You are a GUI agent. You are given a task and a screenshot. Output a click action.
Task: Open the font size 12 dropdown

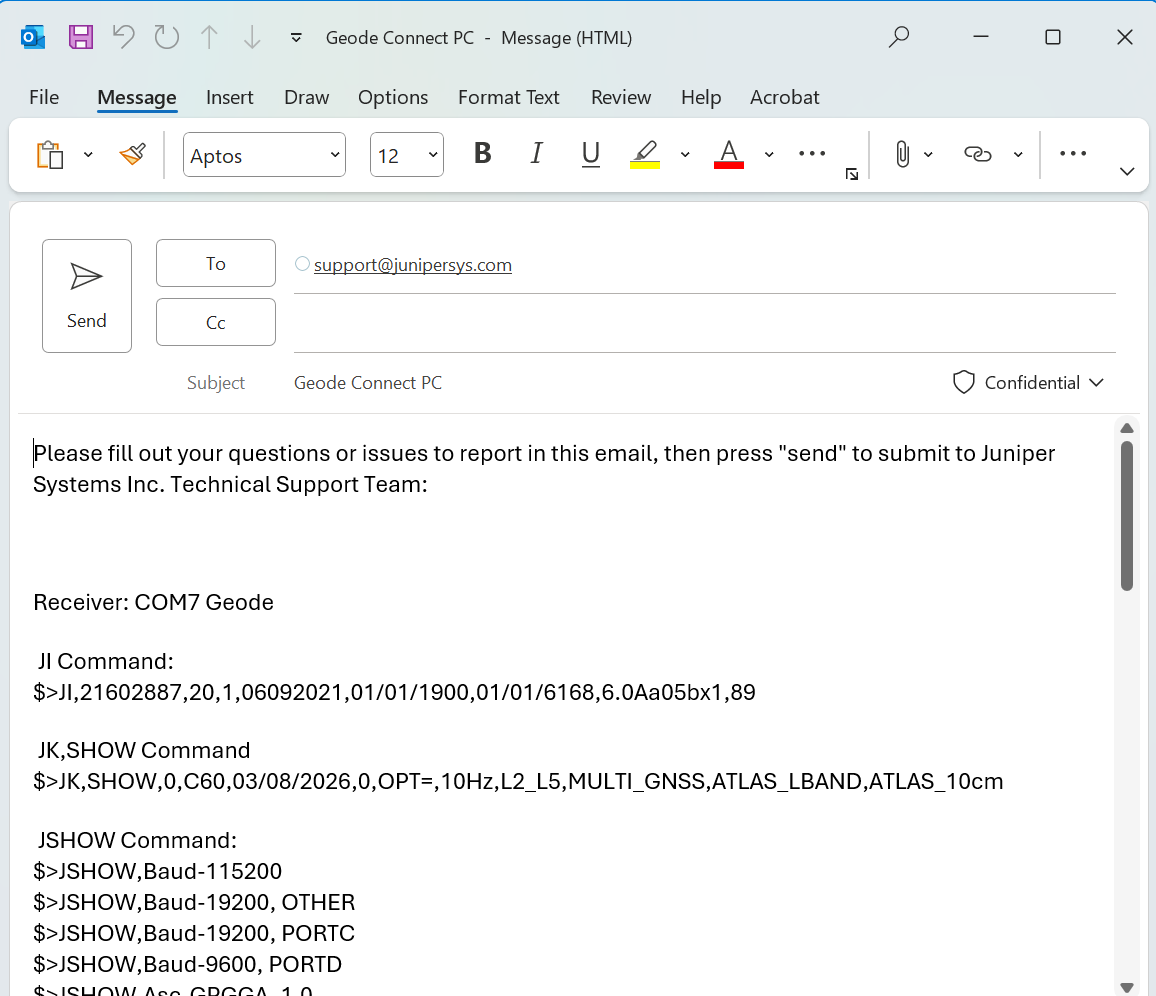coord(433,155)
